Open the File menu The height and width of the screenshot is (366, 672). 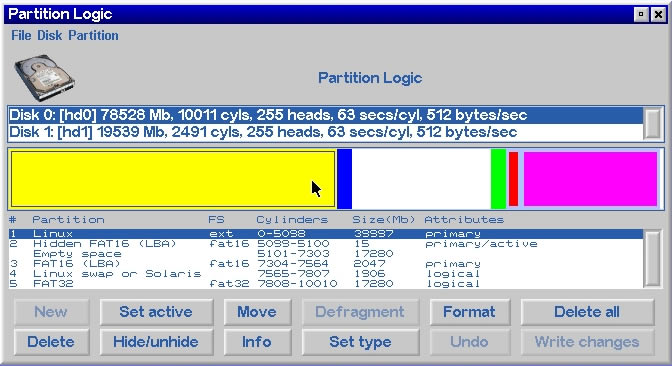pos(21,36)
